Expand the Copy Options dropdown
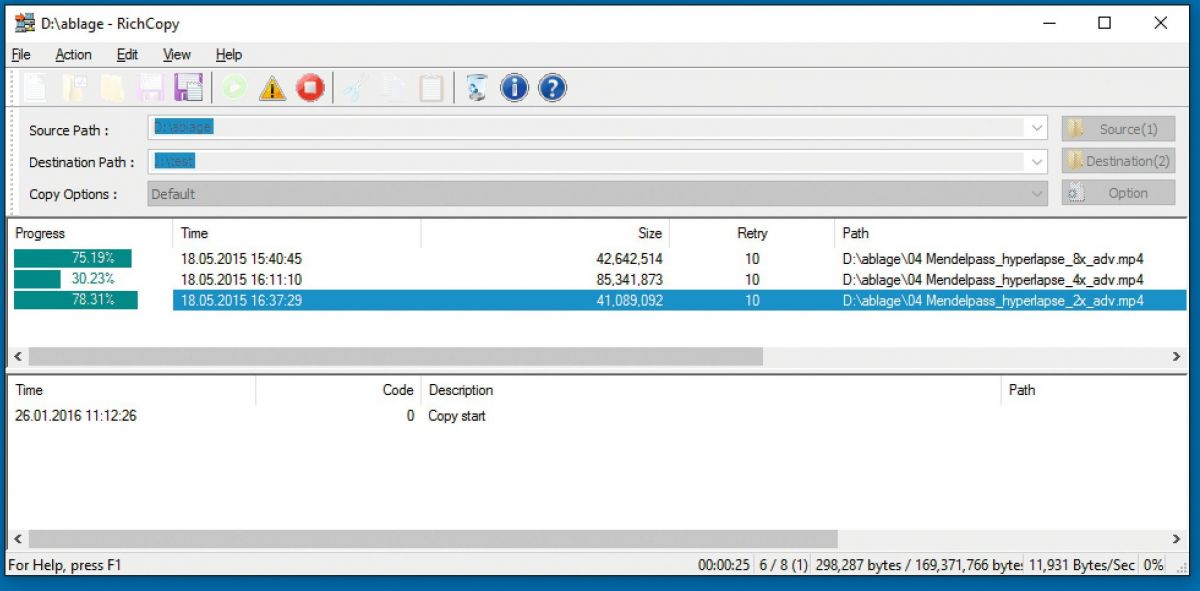 (1036, 194)
